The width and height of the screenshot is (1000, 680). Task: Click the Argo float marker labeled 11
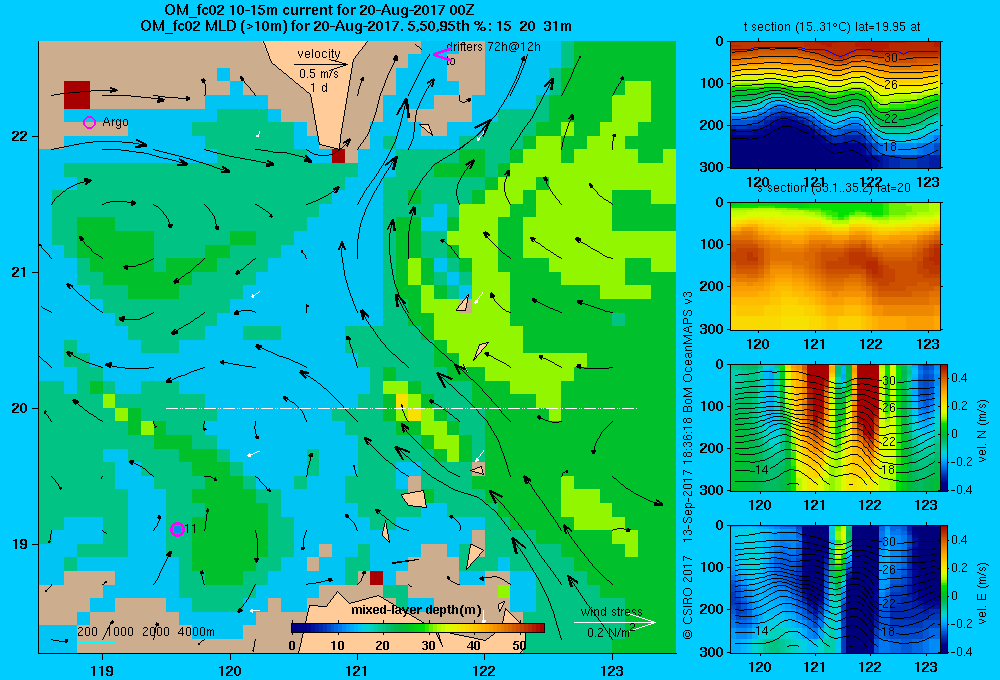coord(178,529)
